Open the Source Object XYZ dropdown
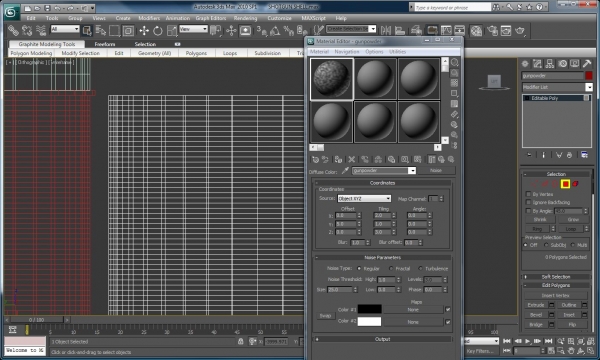Image resolution: width=600 pixels, height=360 pixels. 364,199
